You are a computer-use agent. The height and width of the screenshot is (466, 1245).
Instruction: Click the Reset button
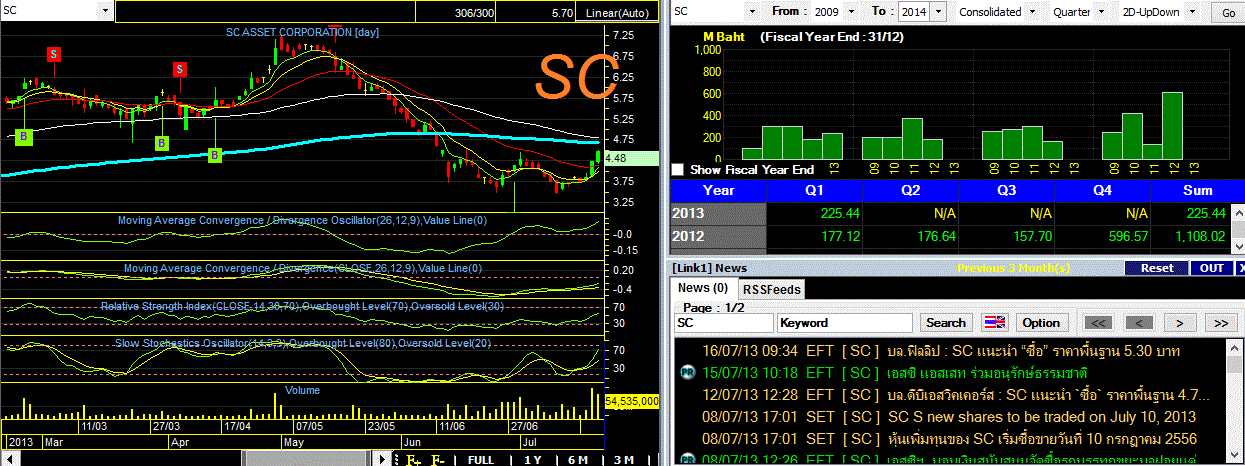pos(1157,268)
